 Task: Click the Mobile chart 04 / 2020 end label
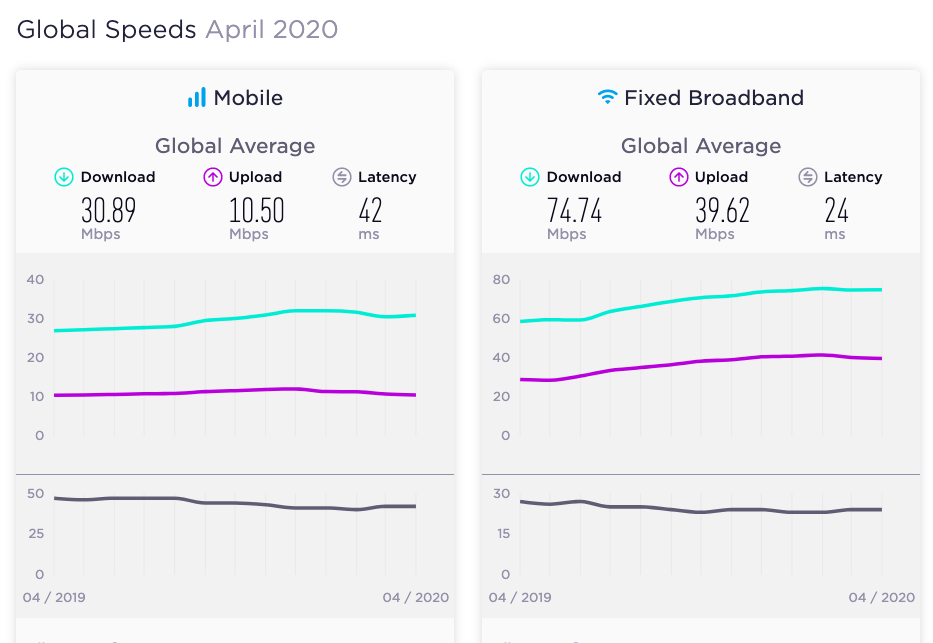[x=416, y=598]
